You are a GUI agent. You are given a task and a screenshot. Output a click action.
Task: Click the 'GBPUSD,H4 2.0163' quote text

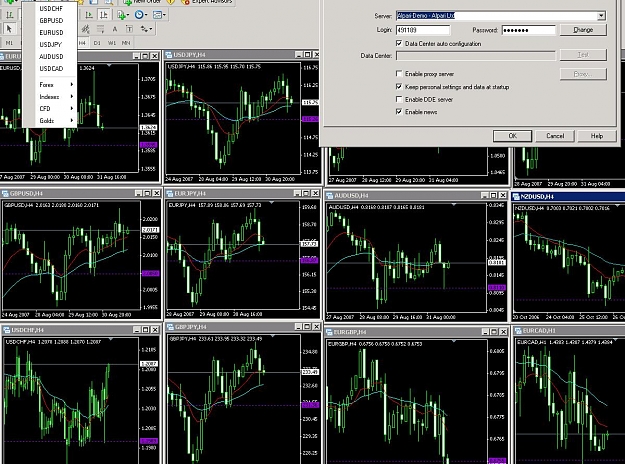tap(51, 205)
